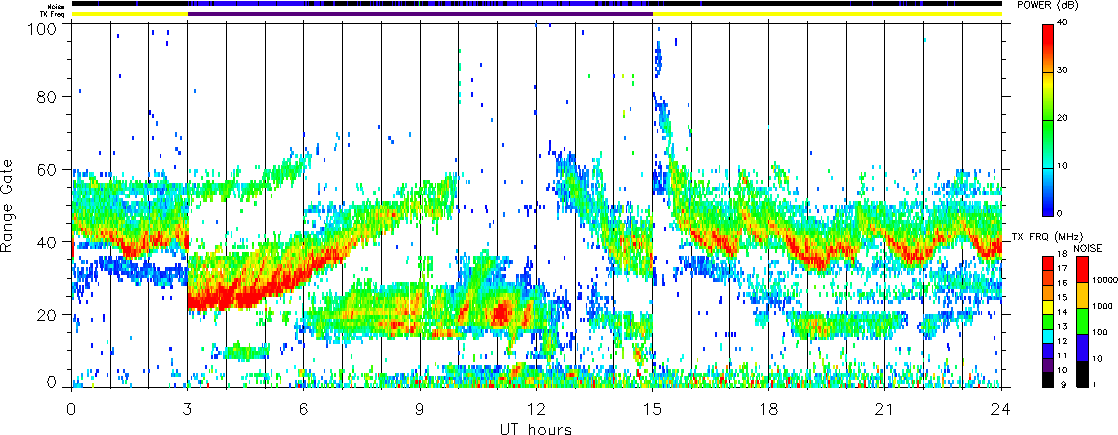The height and width of the screenshot is (435, 1118).
Task: Select the "9" tick on the UT hours axis
Action: 420,409
